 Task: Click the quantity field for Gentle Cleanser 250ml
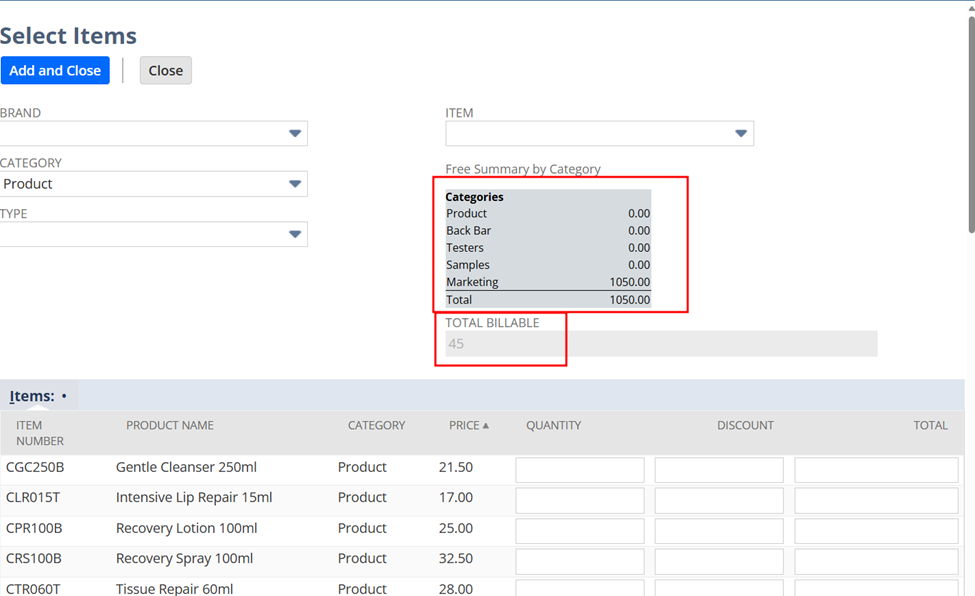coord(580,470)
